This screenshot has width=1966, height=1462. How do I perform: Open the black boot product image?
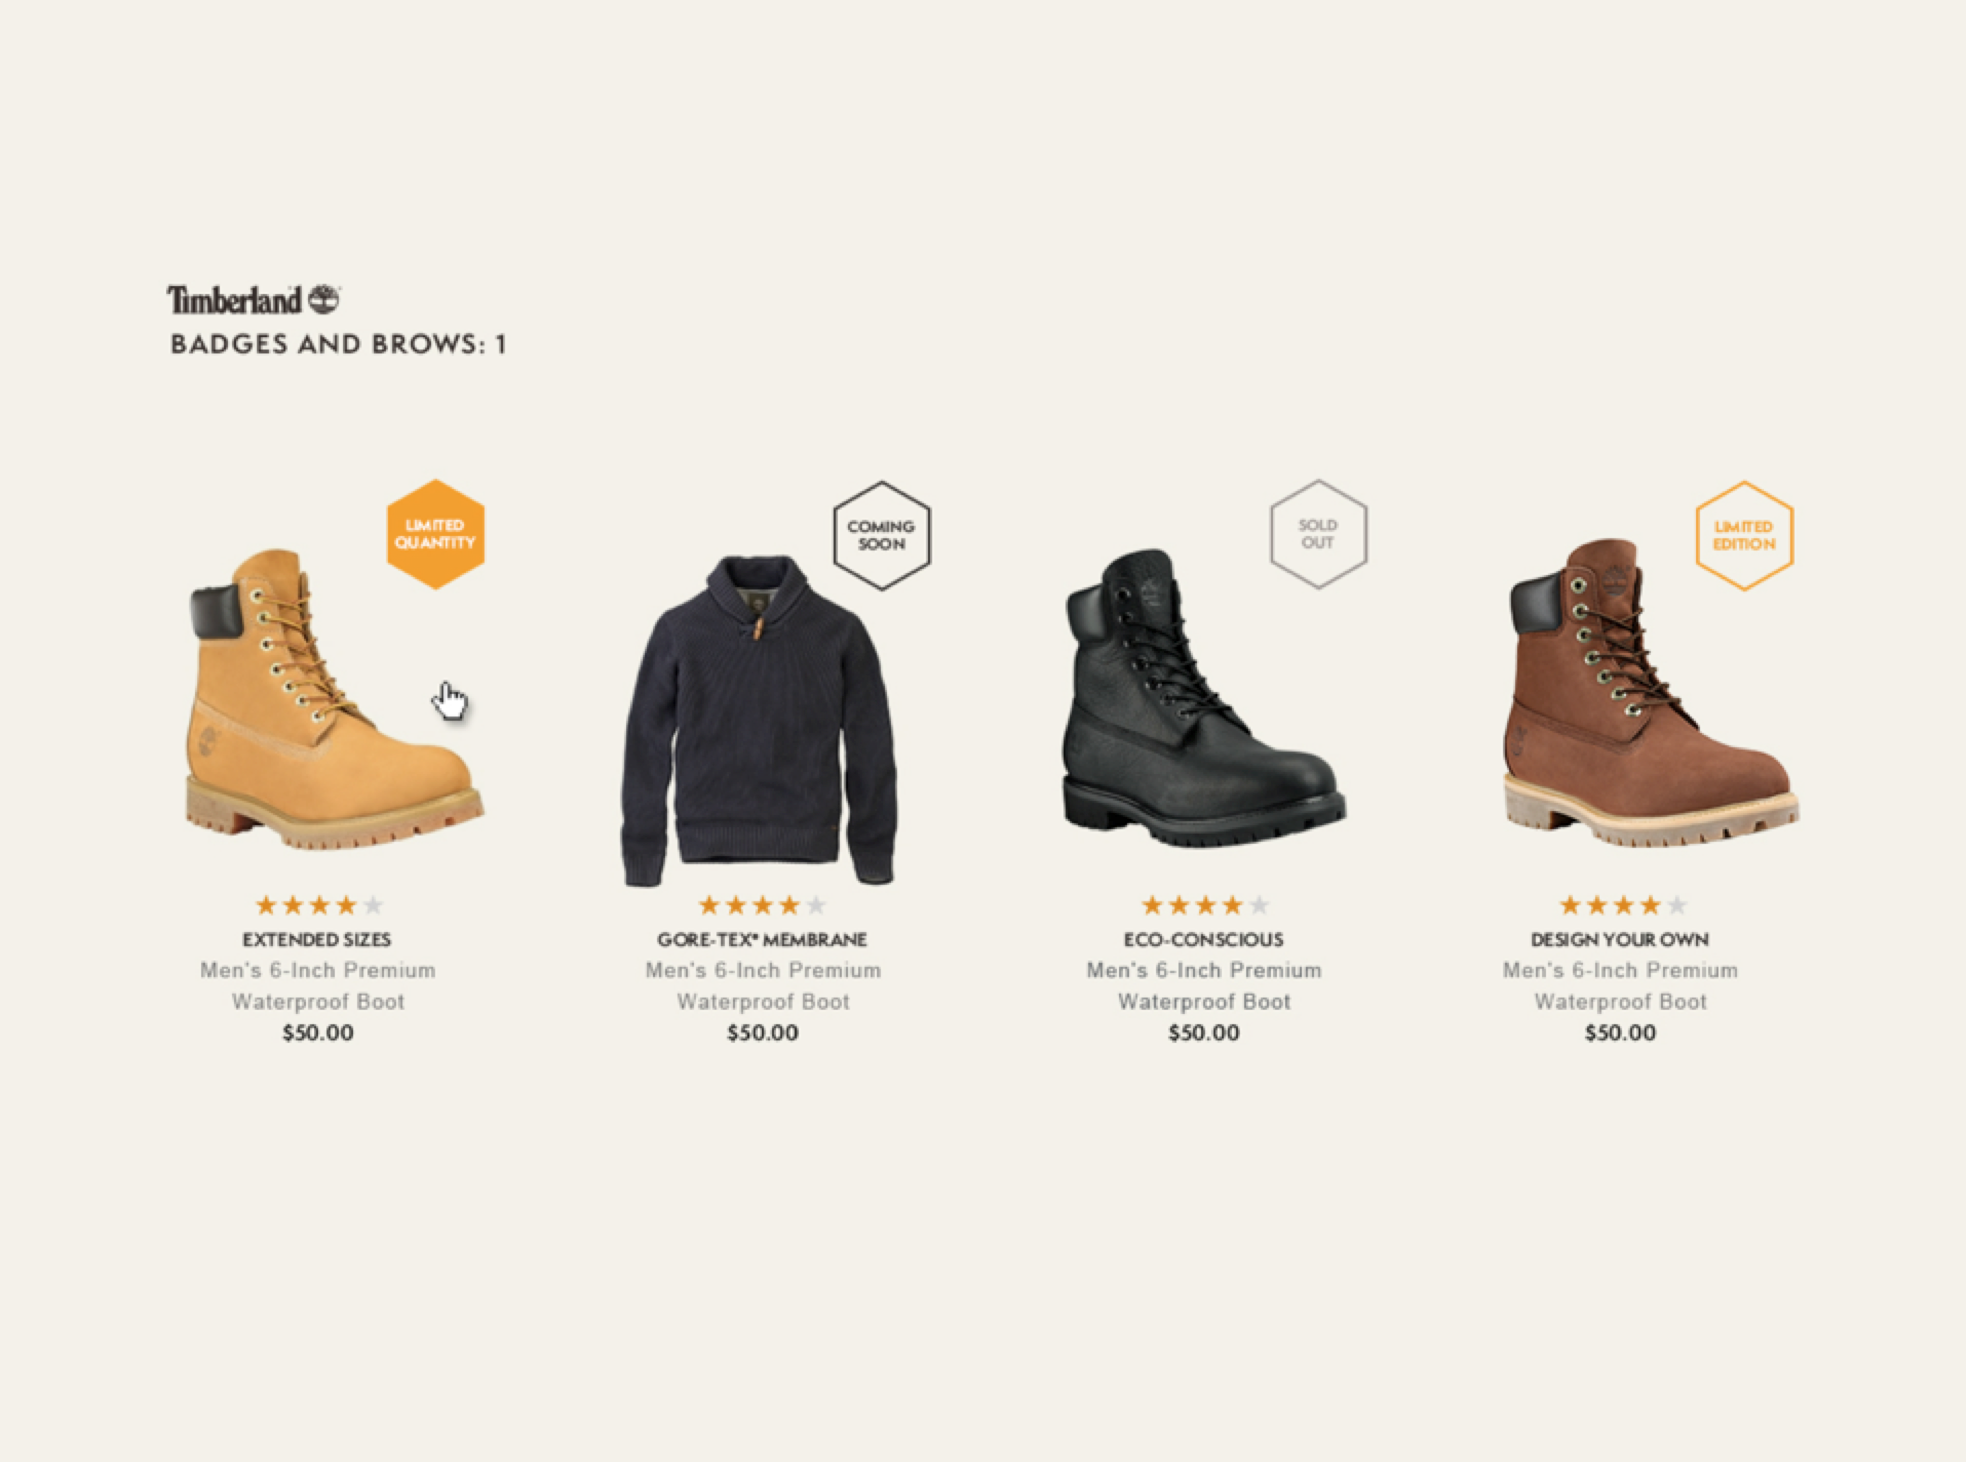pos(1203,698)
